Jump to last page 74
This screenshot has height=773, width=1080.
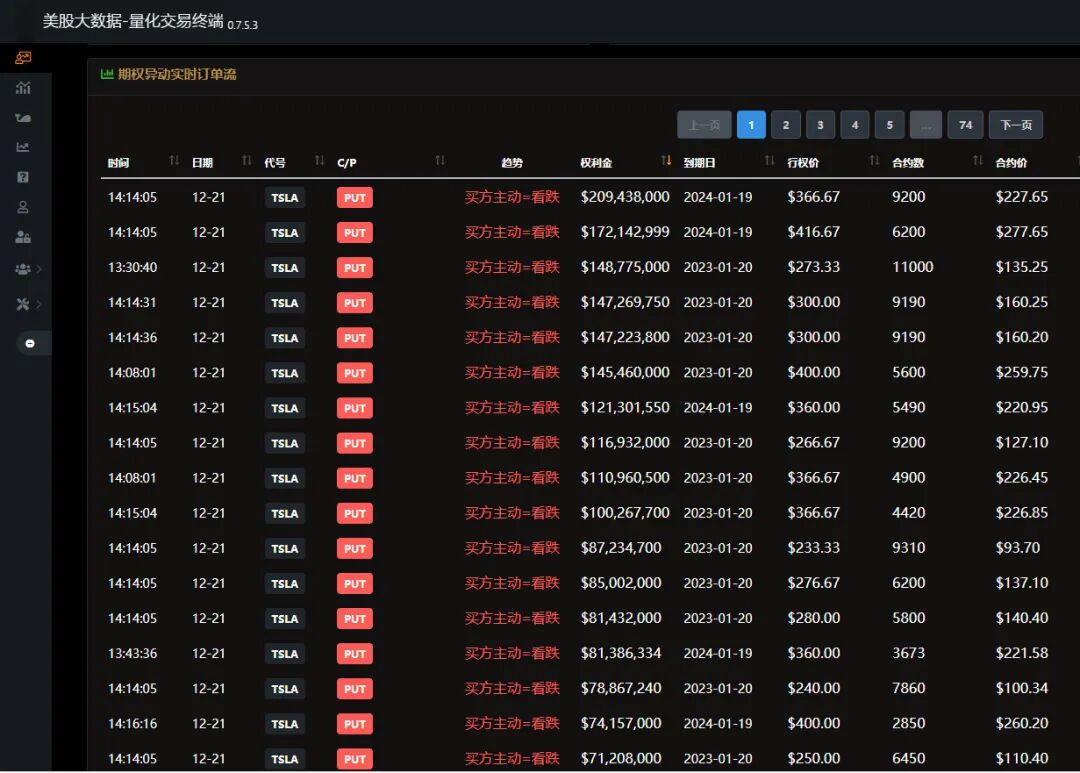point(966,125)
